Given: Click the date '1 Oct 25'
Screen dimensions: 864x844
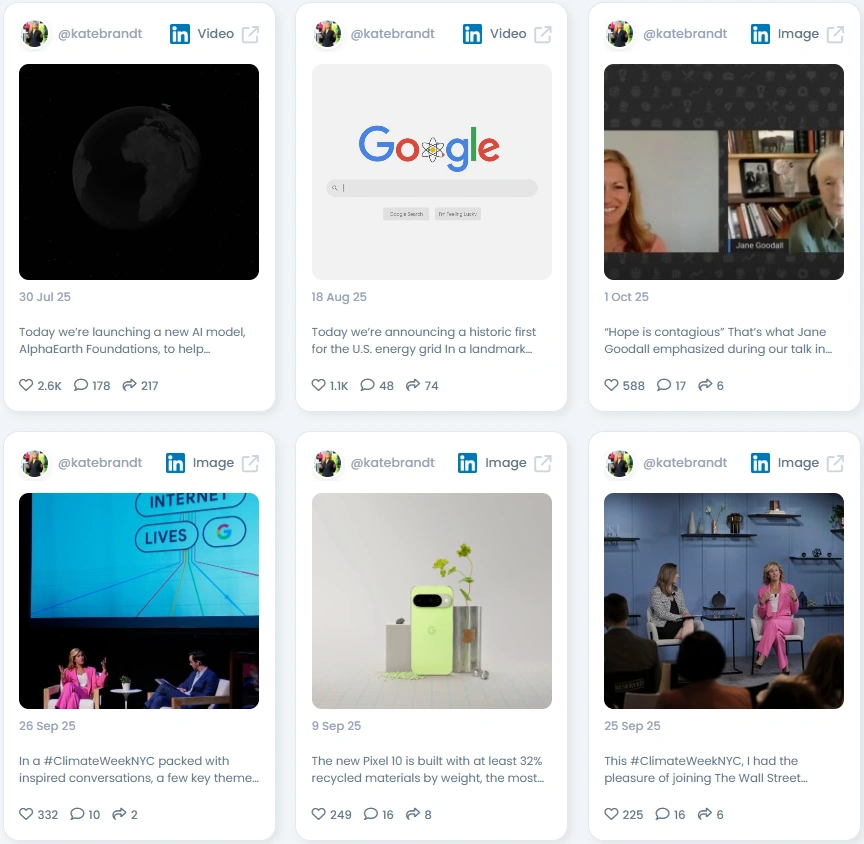Looking at the screenshot, I should tap(627, 297).
